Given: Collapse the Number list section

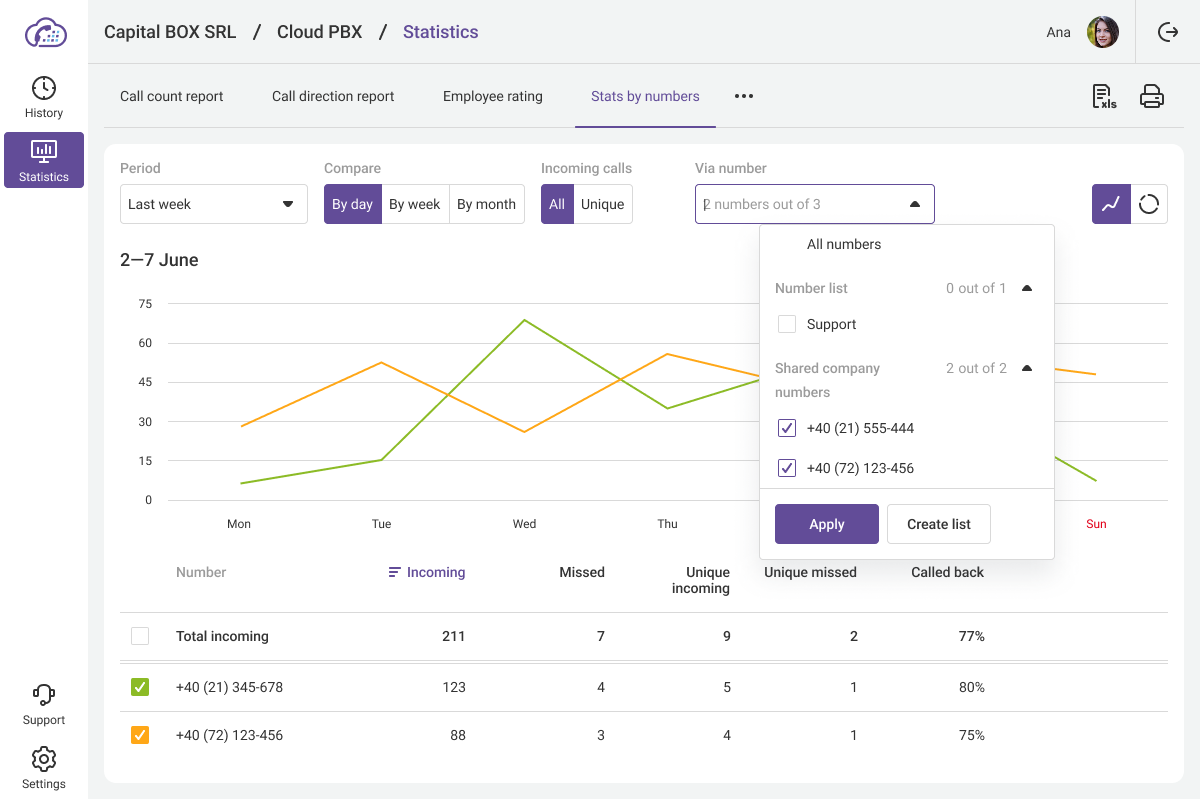Looking at the screenshot, I should [x=1026, y=288].
